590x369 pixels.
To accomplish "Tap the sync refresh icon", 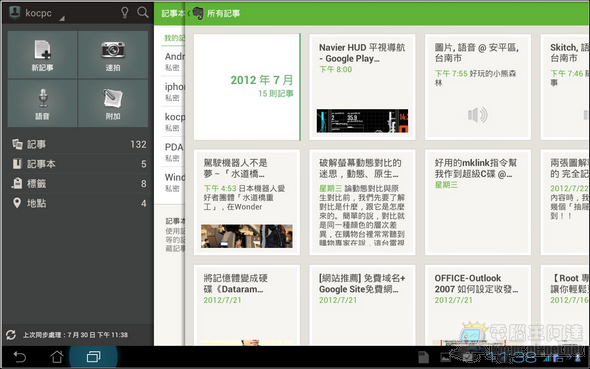I will click(11, 334).
